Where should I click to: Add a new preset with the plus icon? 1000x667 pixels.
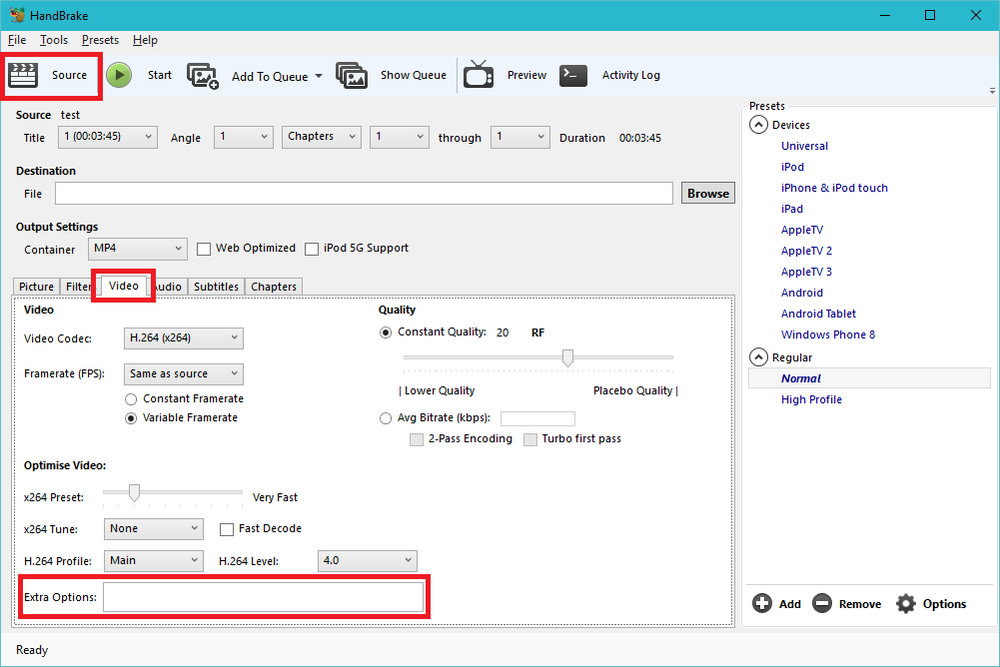click(x=761, y=603)
